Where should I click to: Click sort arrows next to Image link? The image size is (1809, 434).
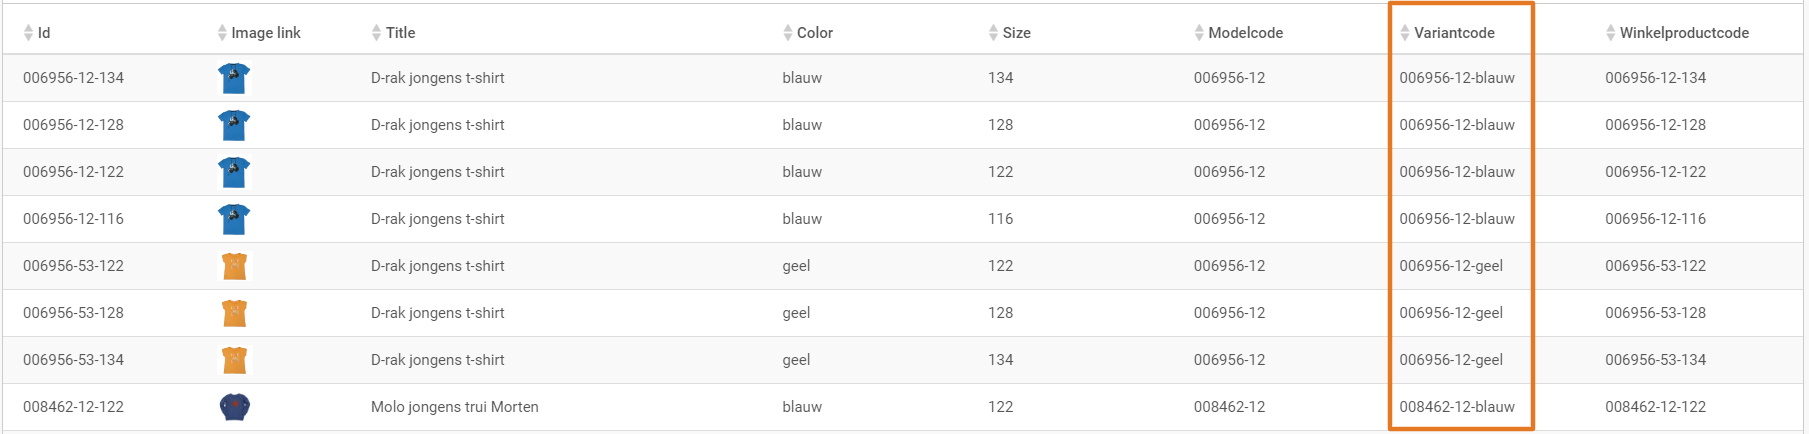click(x=222, y=33)
